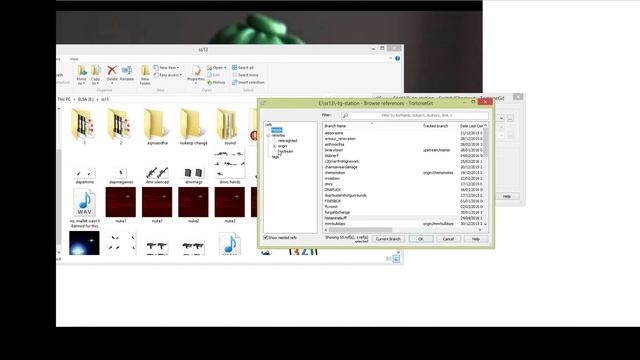Click the Edit item in Explorer ribbon

(214, 75)
